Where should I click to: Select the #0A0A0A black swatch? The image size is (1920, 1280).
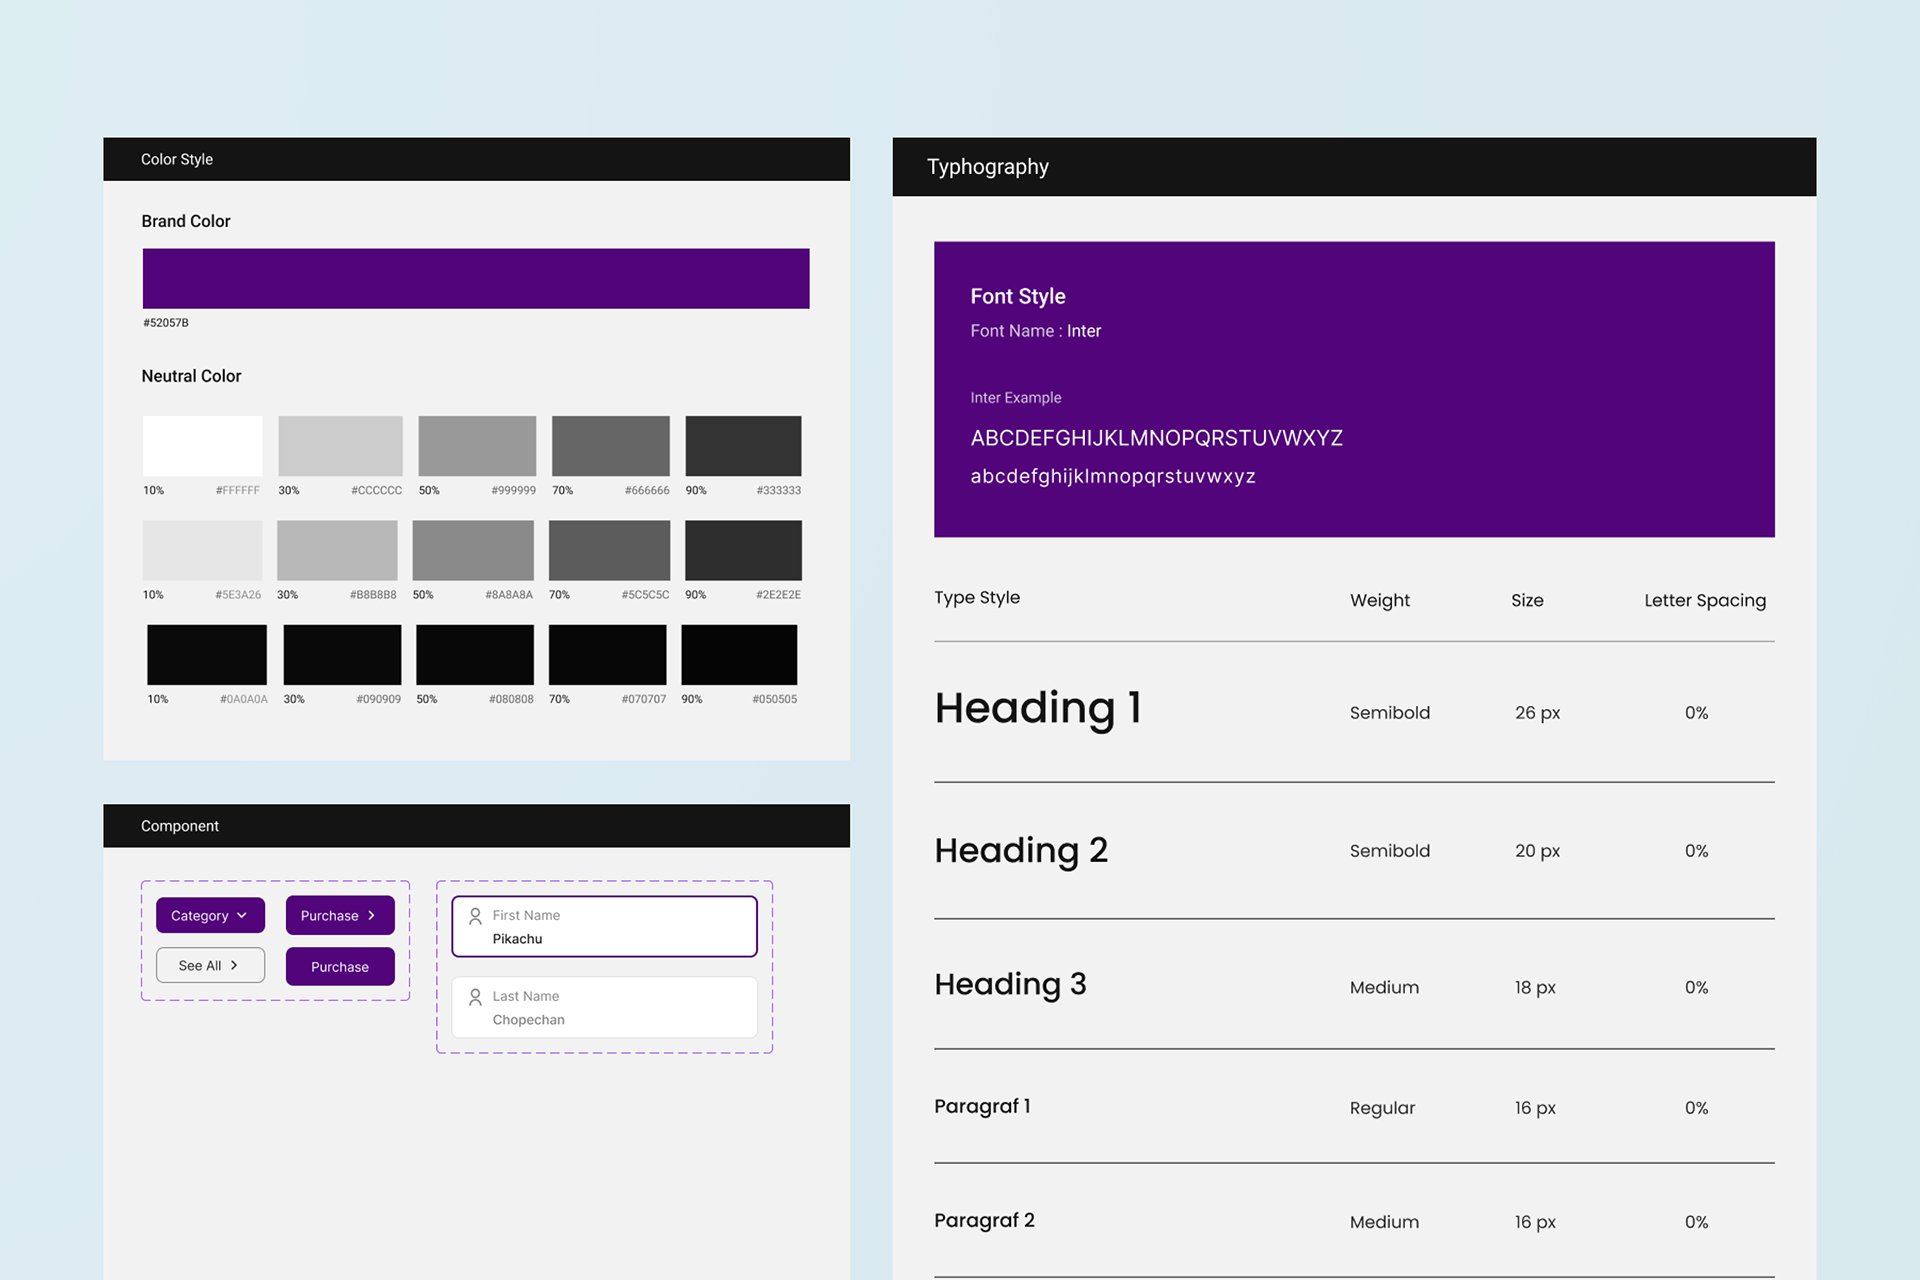207,655
